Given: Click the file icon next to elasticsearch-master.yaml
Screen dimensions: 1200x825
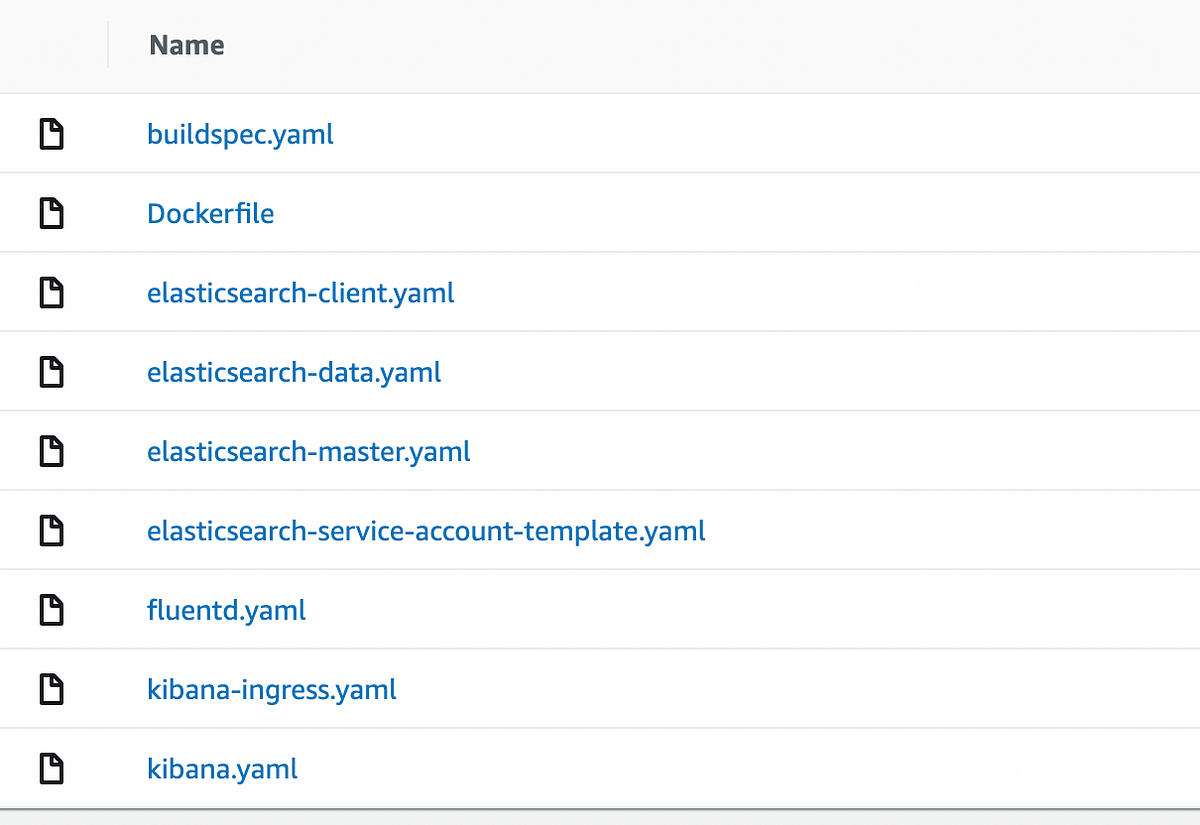Looking at the screenshot, I should tap(51, 451).
